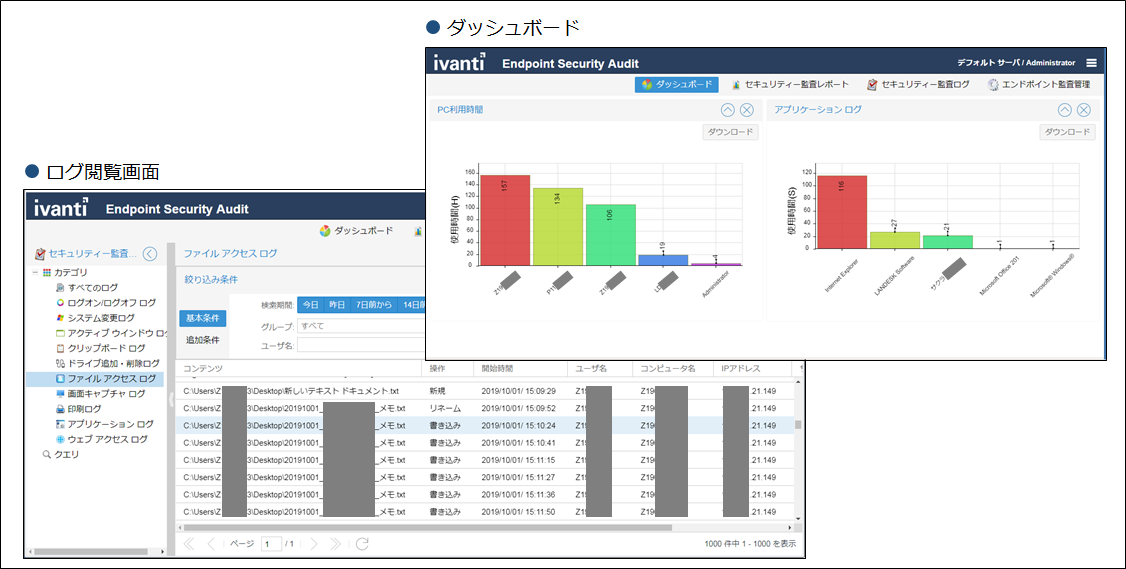Collapse the カテゴリ tree node

pyautogui.click(x=34, y=272)
